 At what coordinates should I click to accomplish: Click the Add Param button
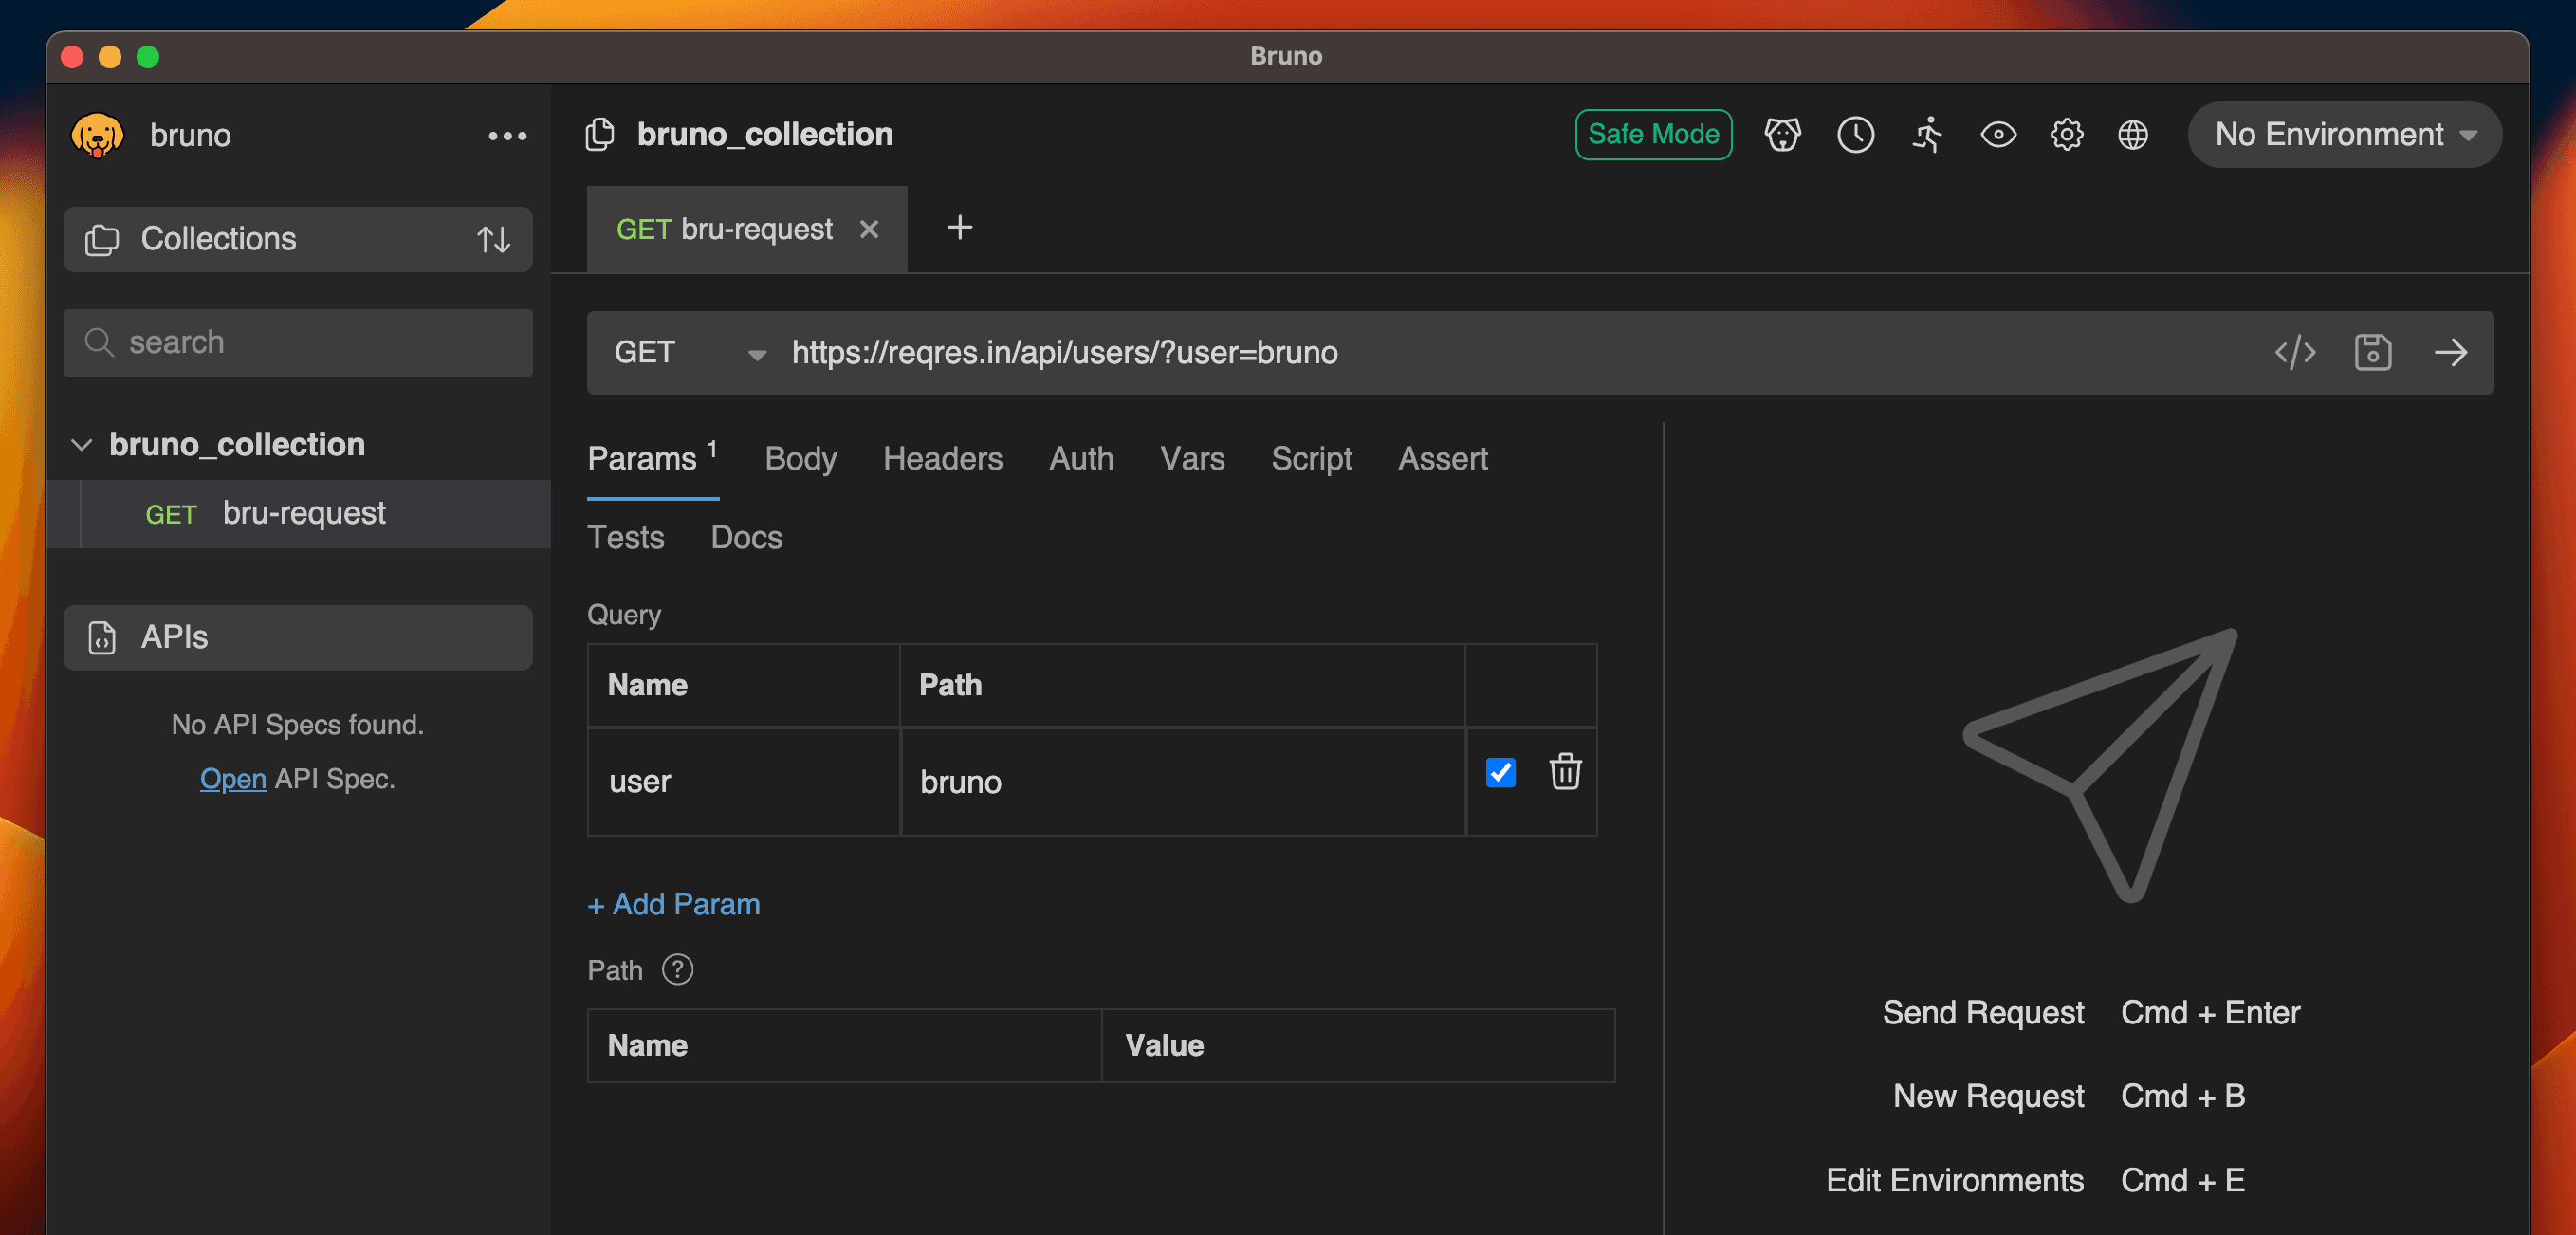[x=675, y=903]
